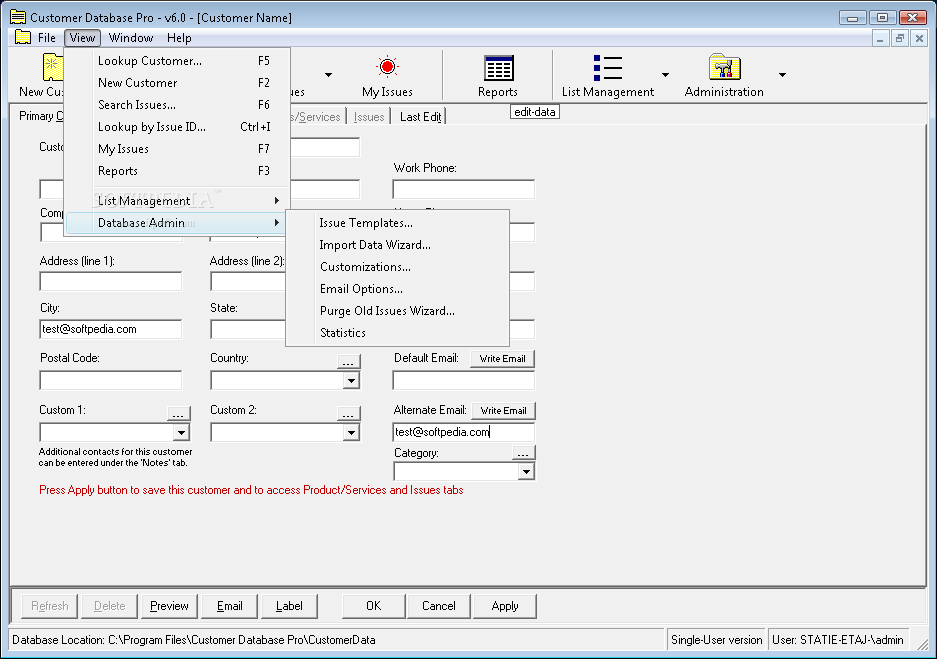The width and height of the screenshot is (937, 659).
Task: Open Customizations... from submenu
Action: [397, 267]
